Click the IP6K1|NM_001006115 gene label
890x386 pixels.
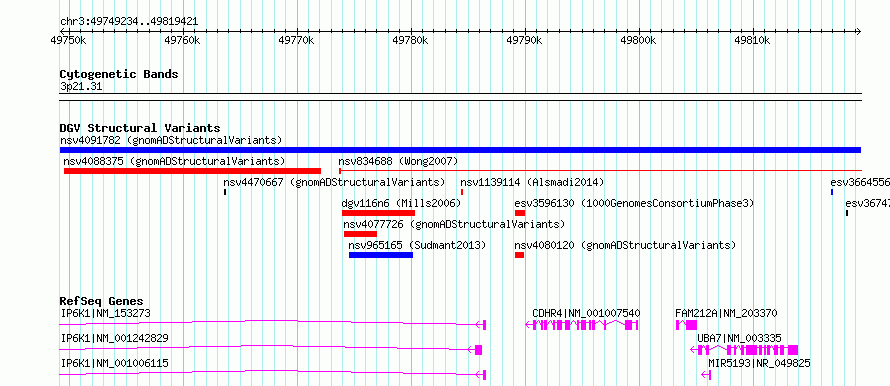pyautogui.click(x=115, y=363)
